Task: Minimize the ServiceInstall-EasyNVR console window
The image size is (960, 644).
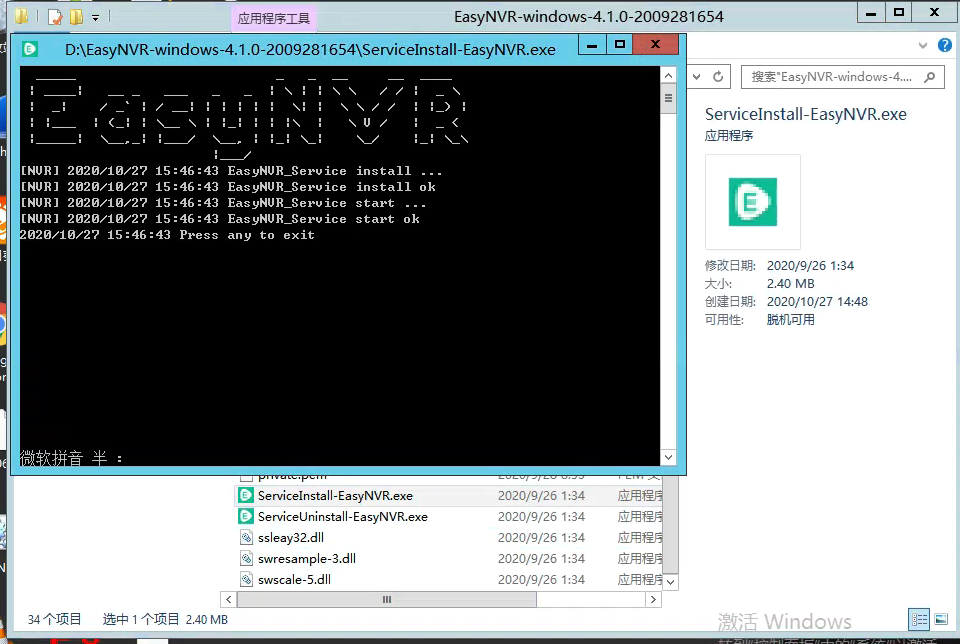Action: pos(592,45)
